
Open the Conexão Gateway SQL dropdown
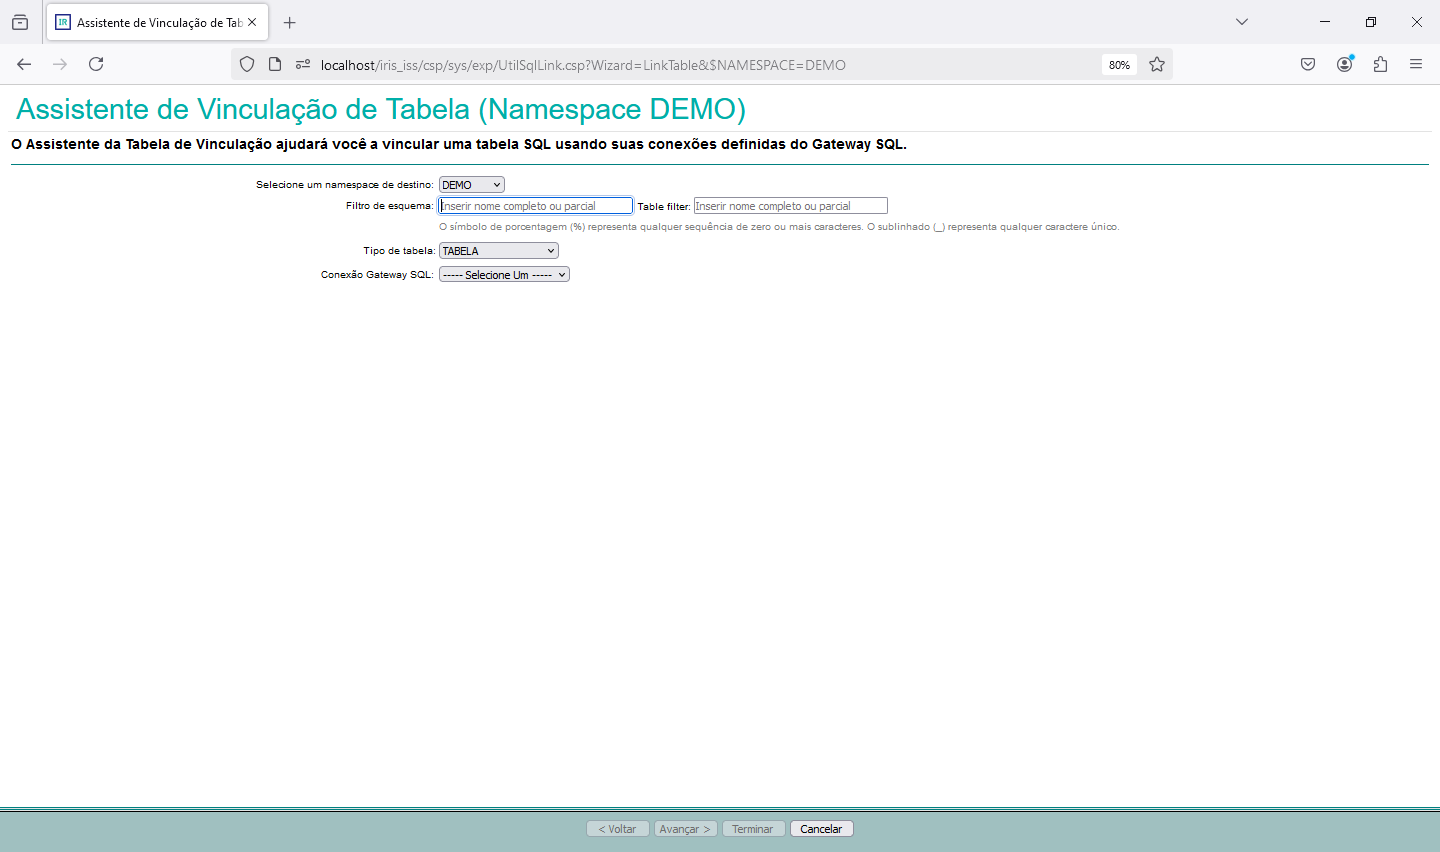pos(504,275)
